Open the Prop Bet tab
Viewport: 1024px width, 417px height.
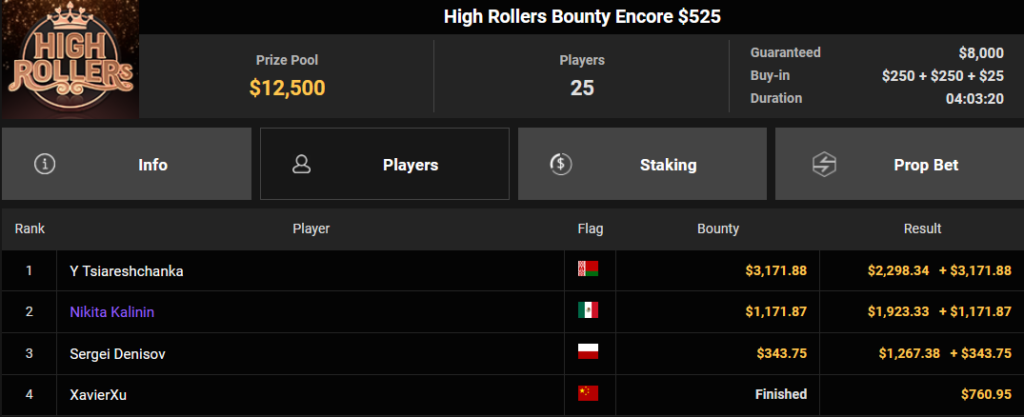[x=899, y=164]
